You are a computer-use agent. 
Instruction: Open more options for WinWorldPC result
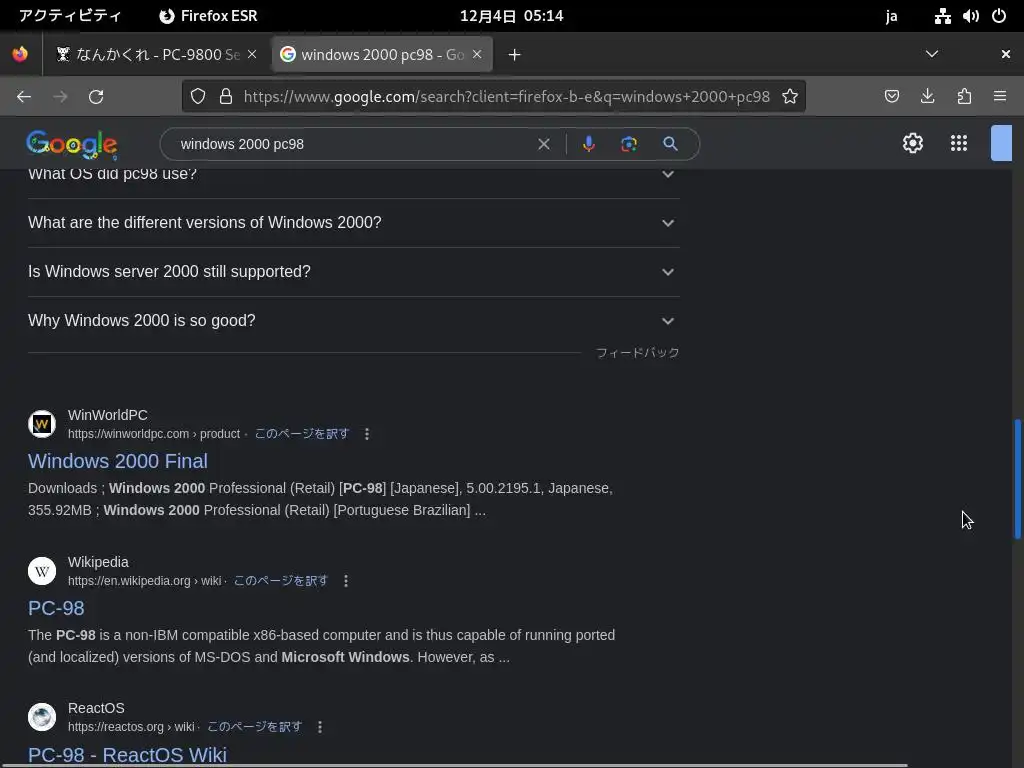(367, 434)
